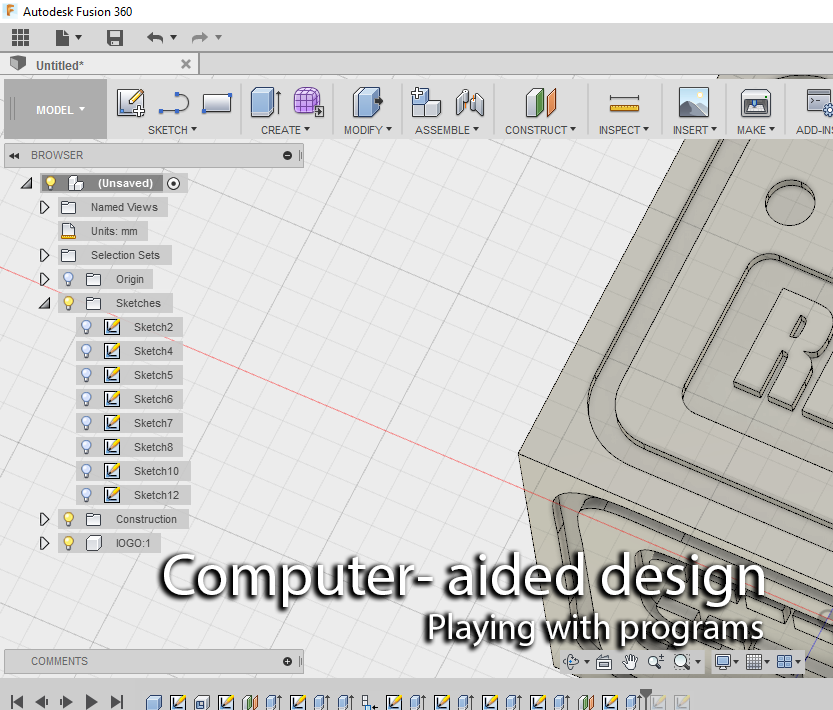The height and width of the screenshot is (710, 833).
Task: Select the New Component assemble icon
Action: tap(426, 102)
